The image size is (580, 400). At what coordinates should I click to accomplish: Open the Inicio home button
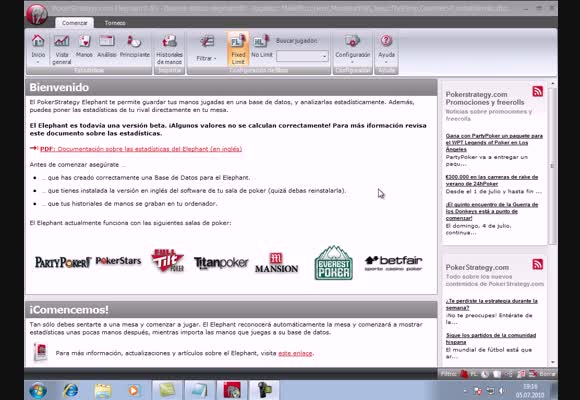click(38, 49)
